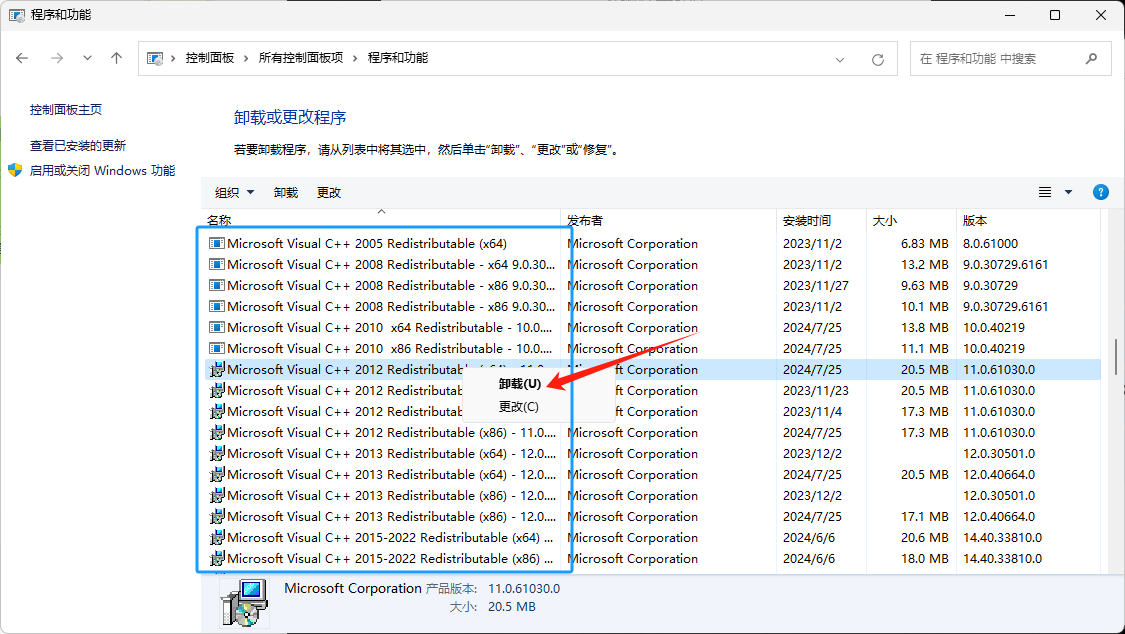The image size is (1125, 634).
Task: Click icon of 2013 (x64) row sized 20.5 MB
Action: (217, 474)
